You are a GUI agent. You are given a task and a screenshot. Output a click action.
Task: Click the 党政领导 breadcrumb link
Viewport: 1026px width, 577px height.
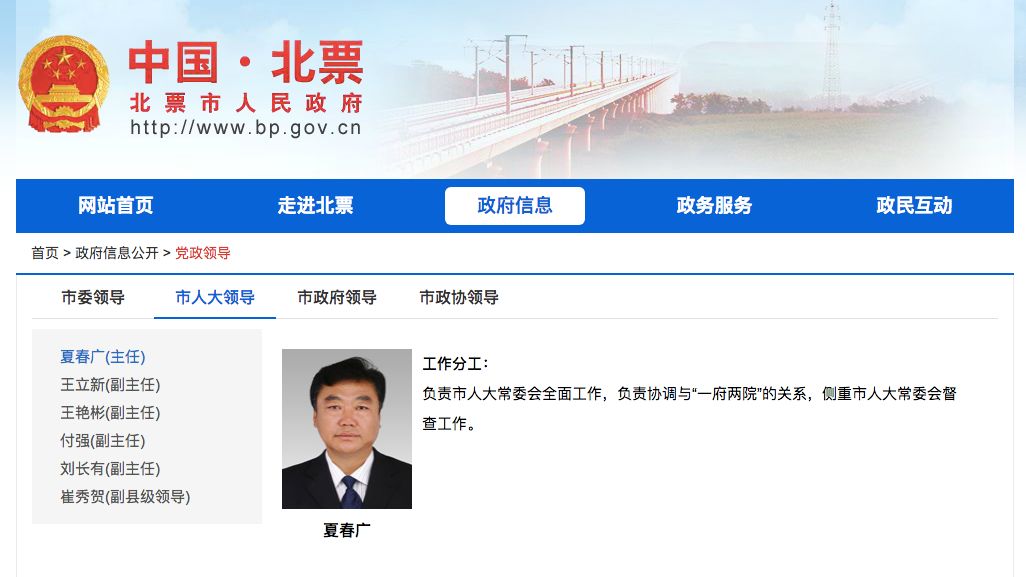[203, 253]
